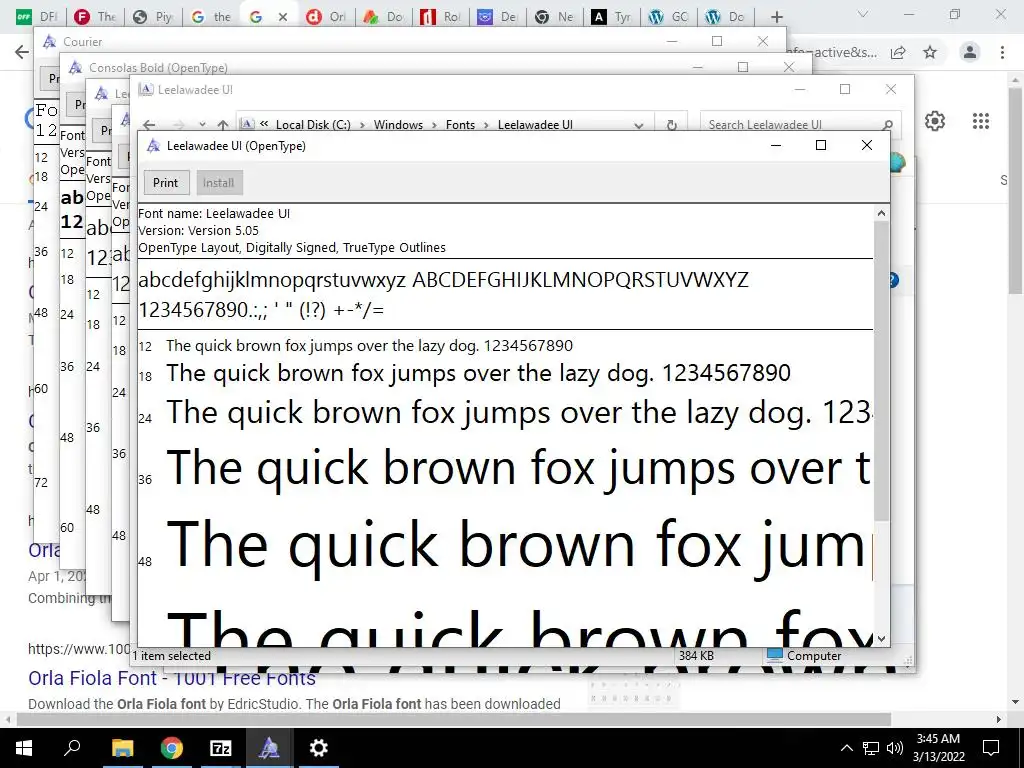The height and width of the screenshot is (768, 1024).
Task: Expand the address bar history dropdown
Action: (x=639, y=125)
